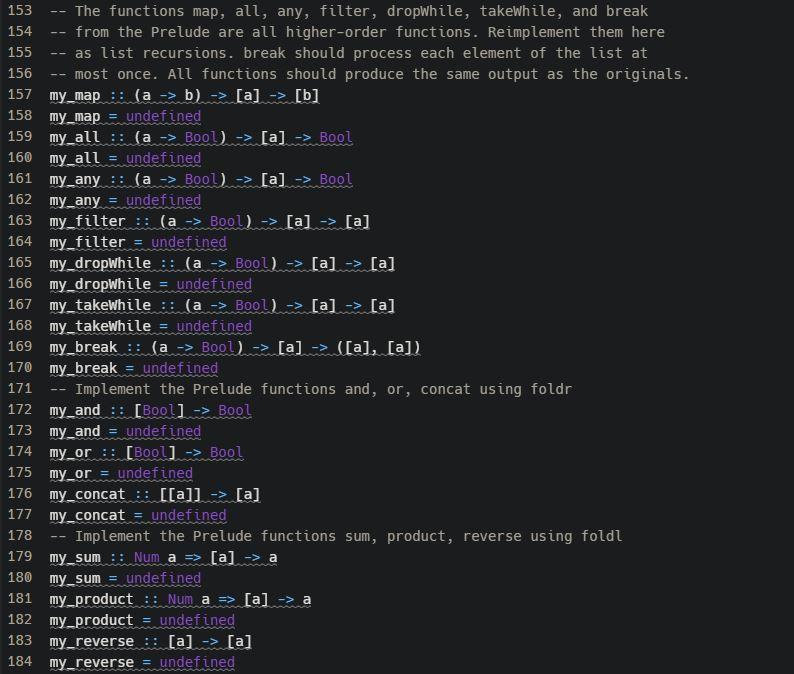
Task: Click the tuple return type of my_break
Action: tap(378, 347)
